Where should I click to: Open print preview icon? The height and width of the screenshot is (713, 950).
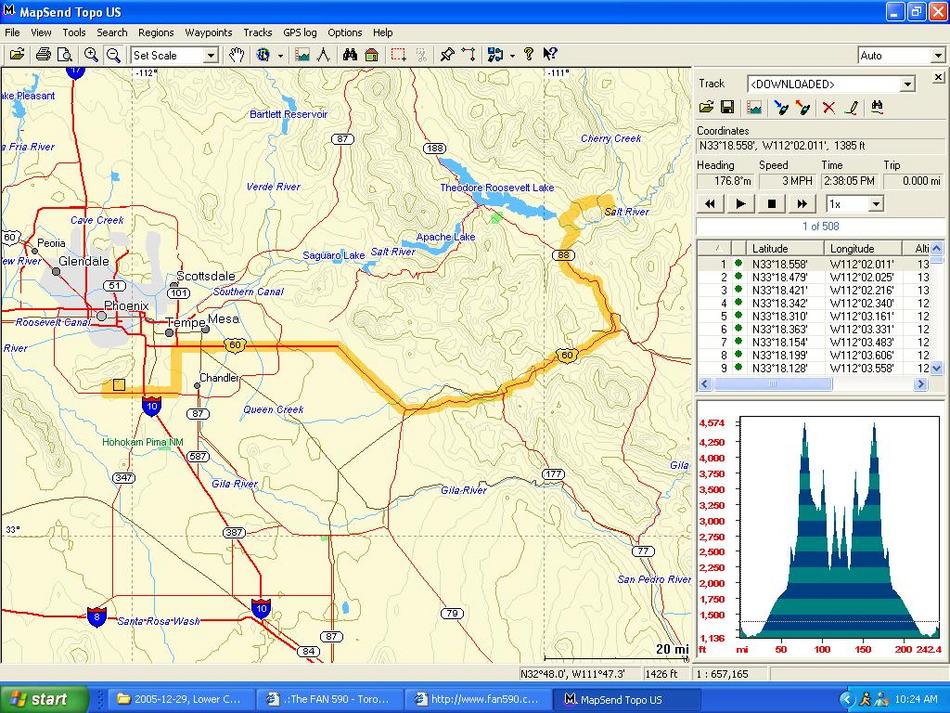[64, 55]
